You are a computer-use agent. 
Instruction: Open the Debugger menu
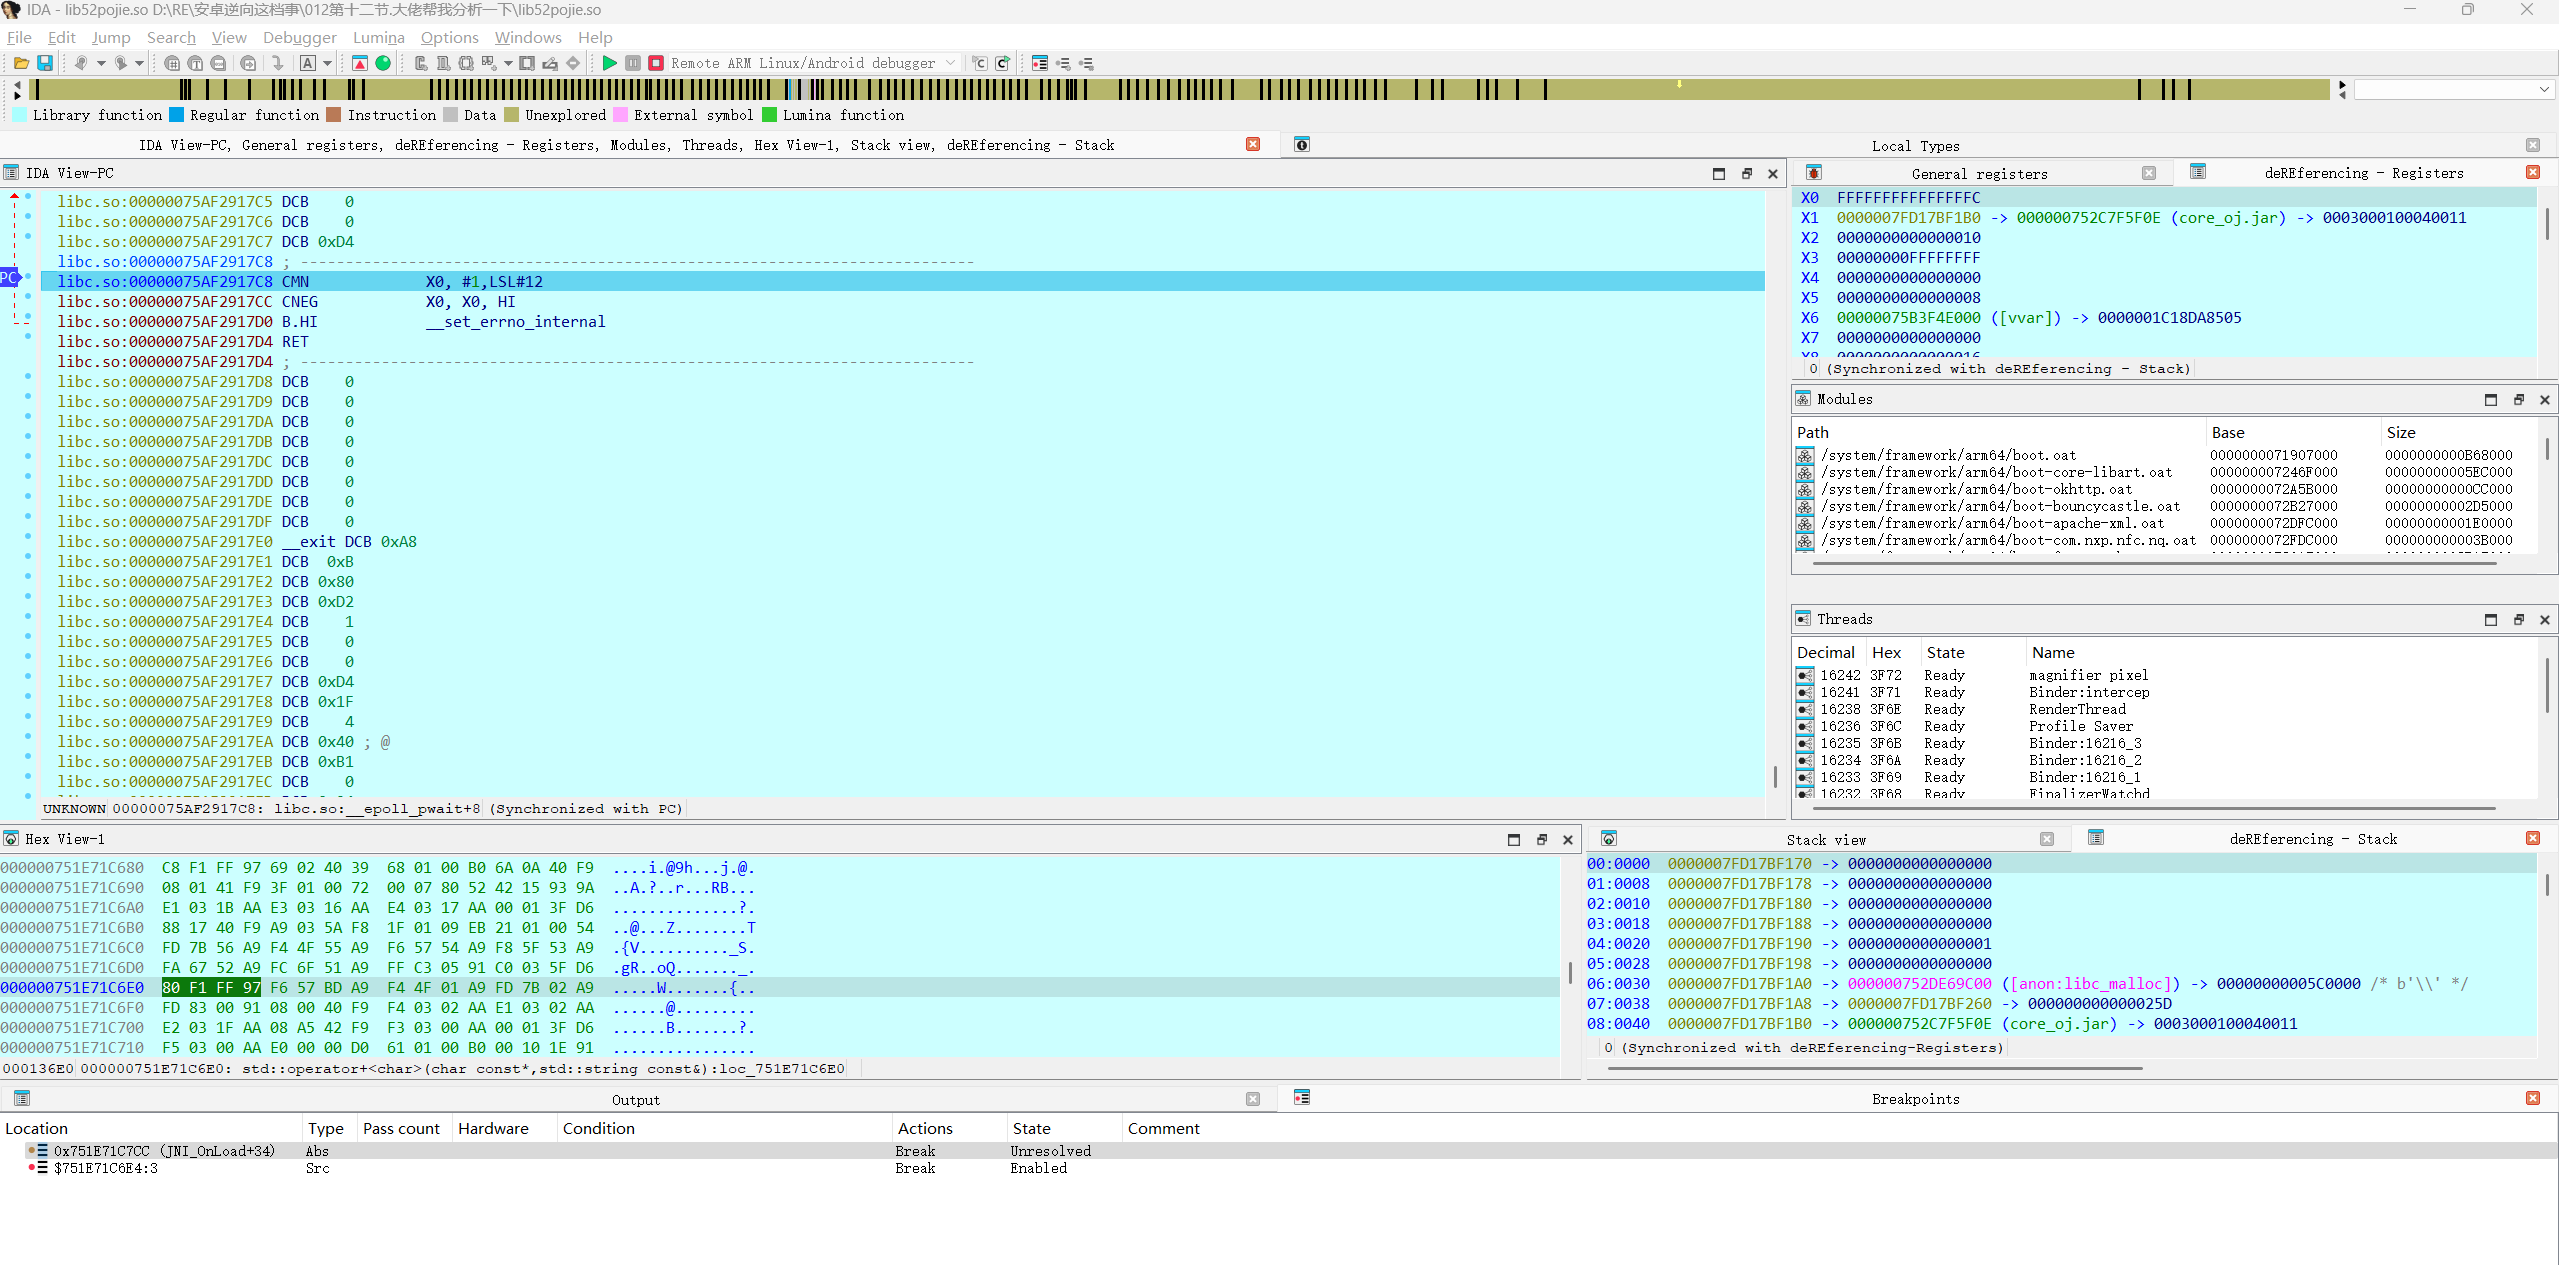point(299,38)
